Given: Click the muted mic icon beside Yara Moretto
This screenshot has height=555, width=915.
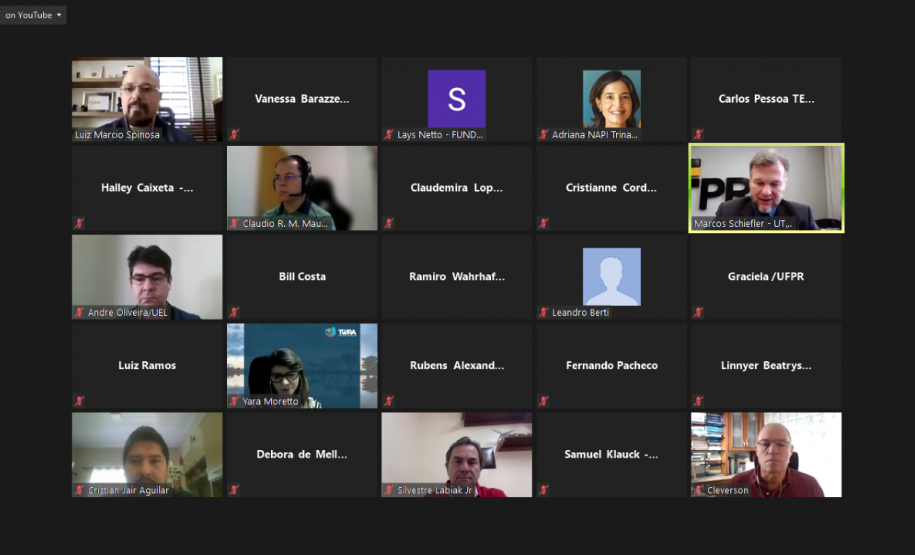Looking at the screenshot, I should click(234, 401).
